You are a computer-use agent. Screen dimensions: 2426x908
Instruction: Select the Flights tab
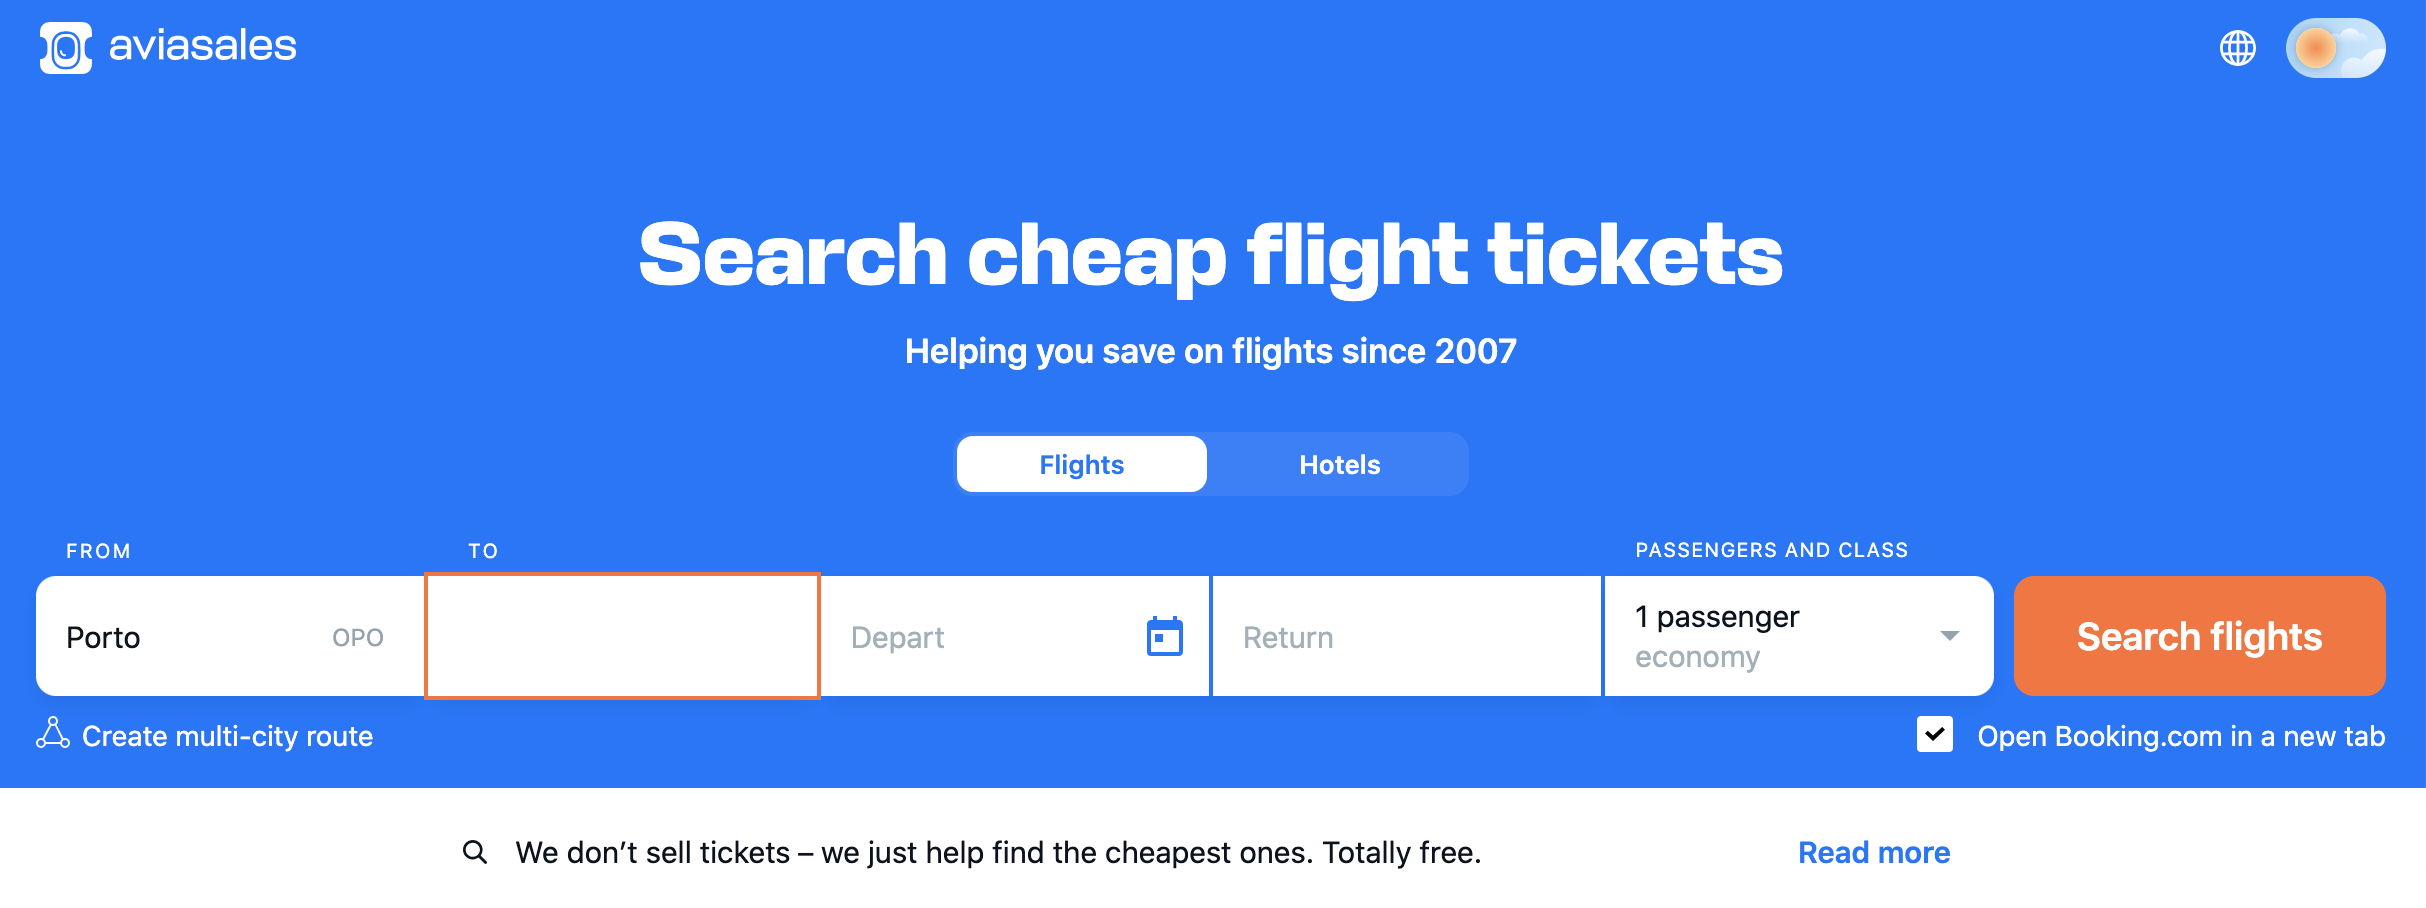click(x=1082, y=464)
